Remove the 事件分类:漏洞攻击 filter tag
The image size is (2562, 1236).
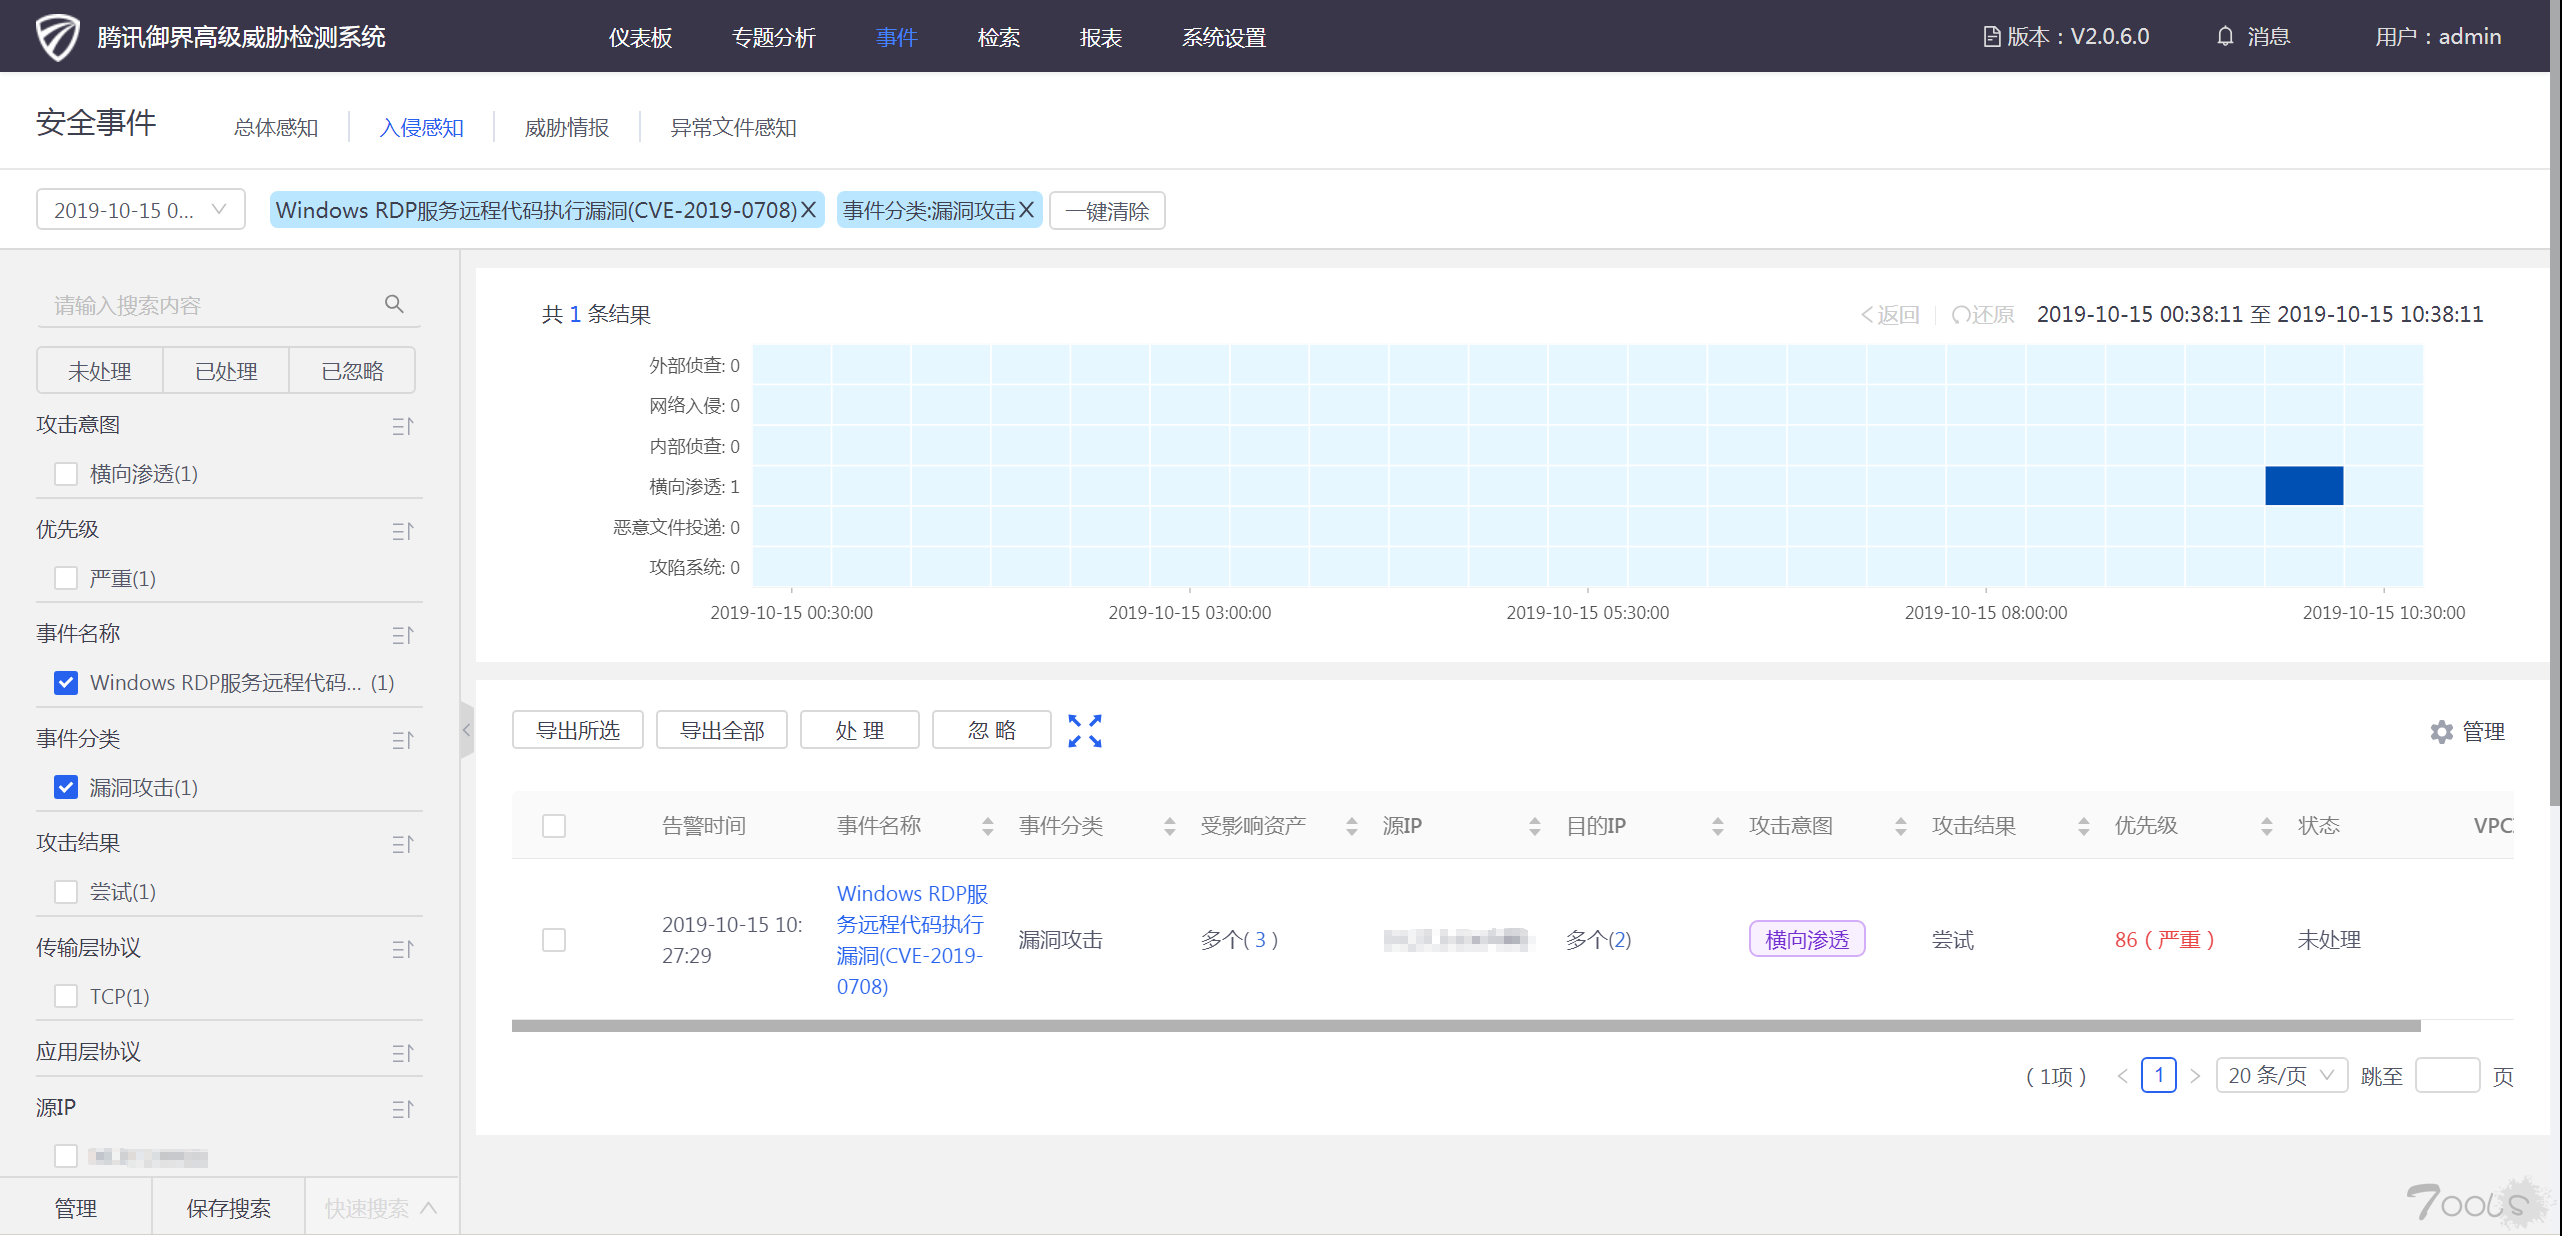point(1026,210)
